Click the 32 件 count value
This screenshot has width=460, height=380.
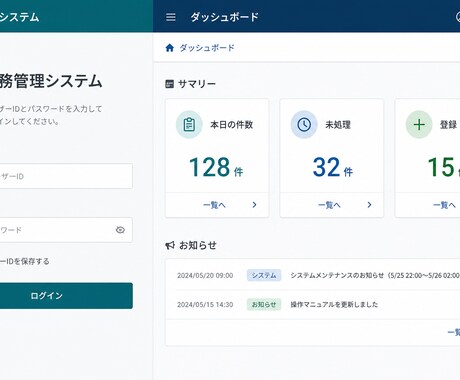click(x=332, y=167)
